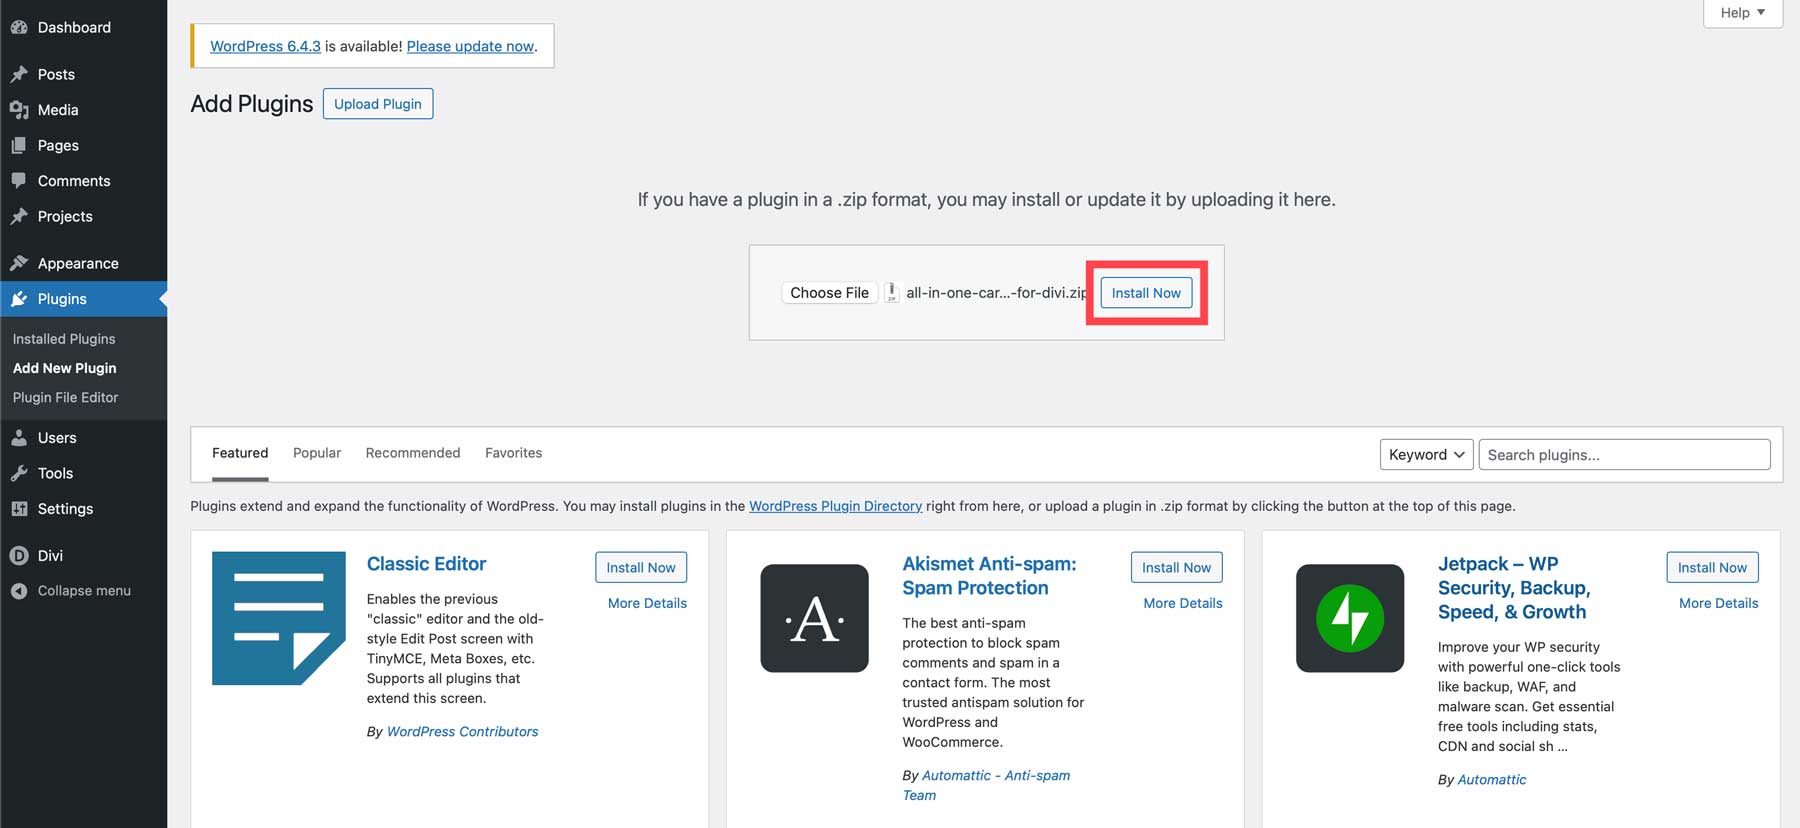1800x828 pixels.
Task: Click the Divi logo icon
Action: [x=19, y=556]
